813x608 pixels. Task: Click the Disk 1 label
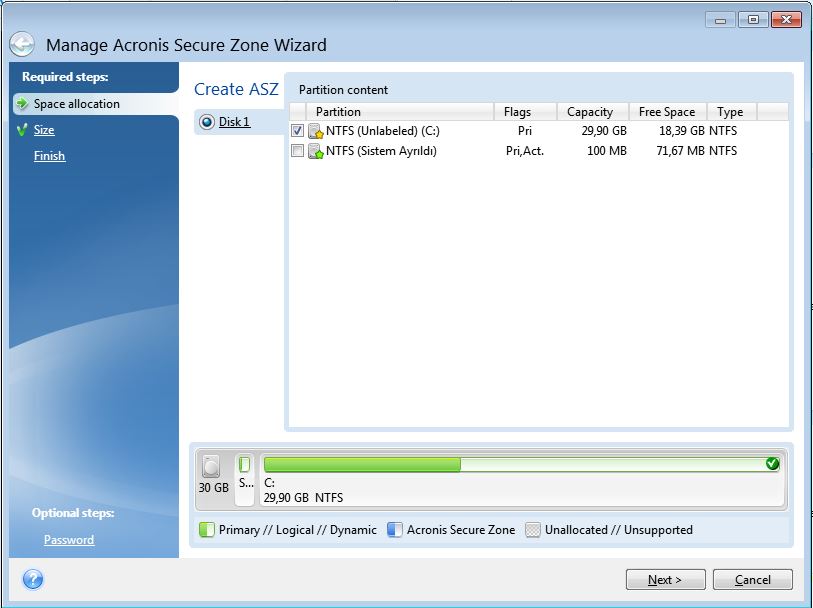pyautogui.click(x=234, y=122)
